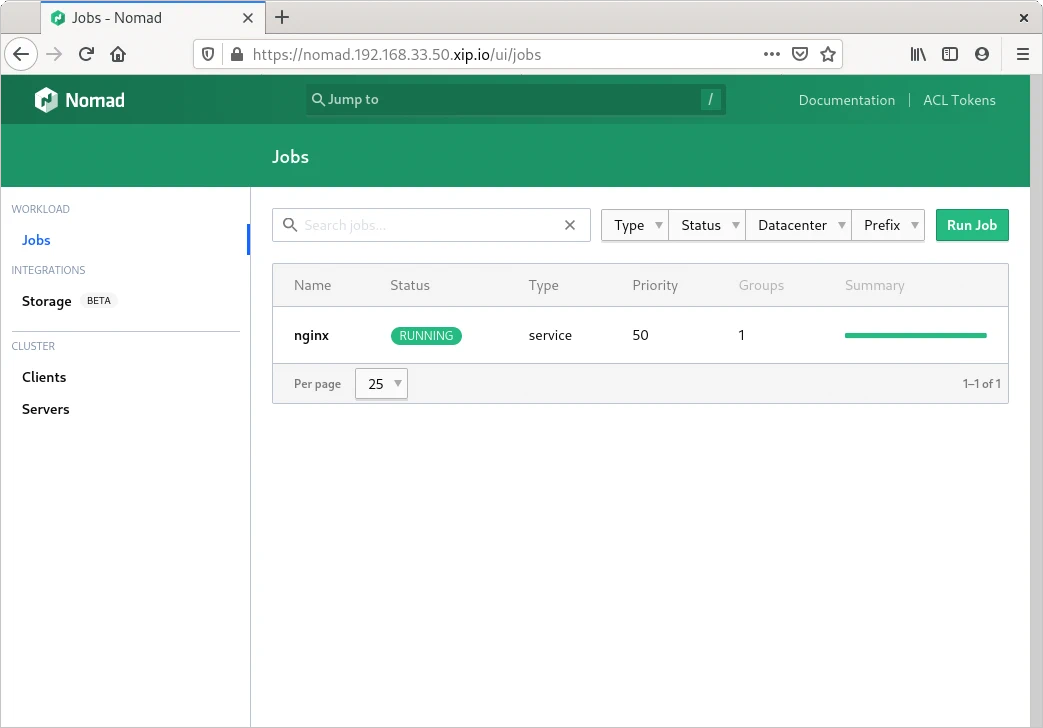This screenshot has height=728, width=1043.
Task: Open Servers in the sidebar
Action: [46, 409]
